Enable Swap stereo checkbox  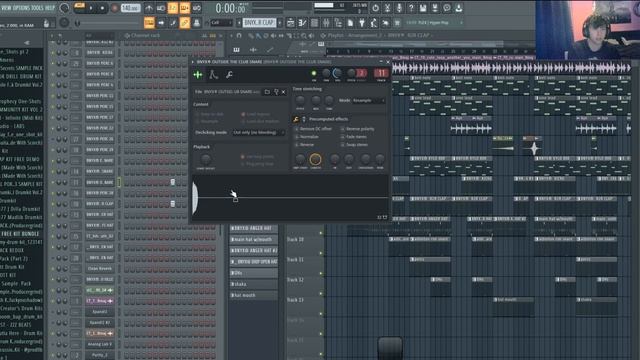342,144
